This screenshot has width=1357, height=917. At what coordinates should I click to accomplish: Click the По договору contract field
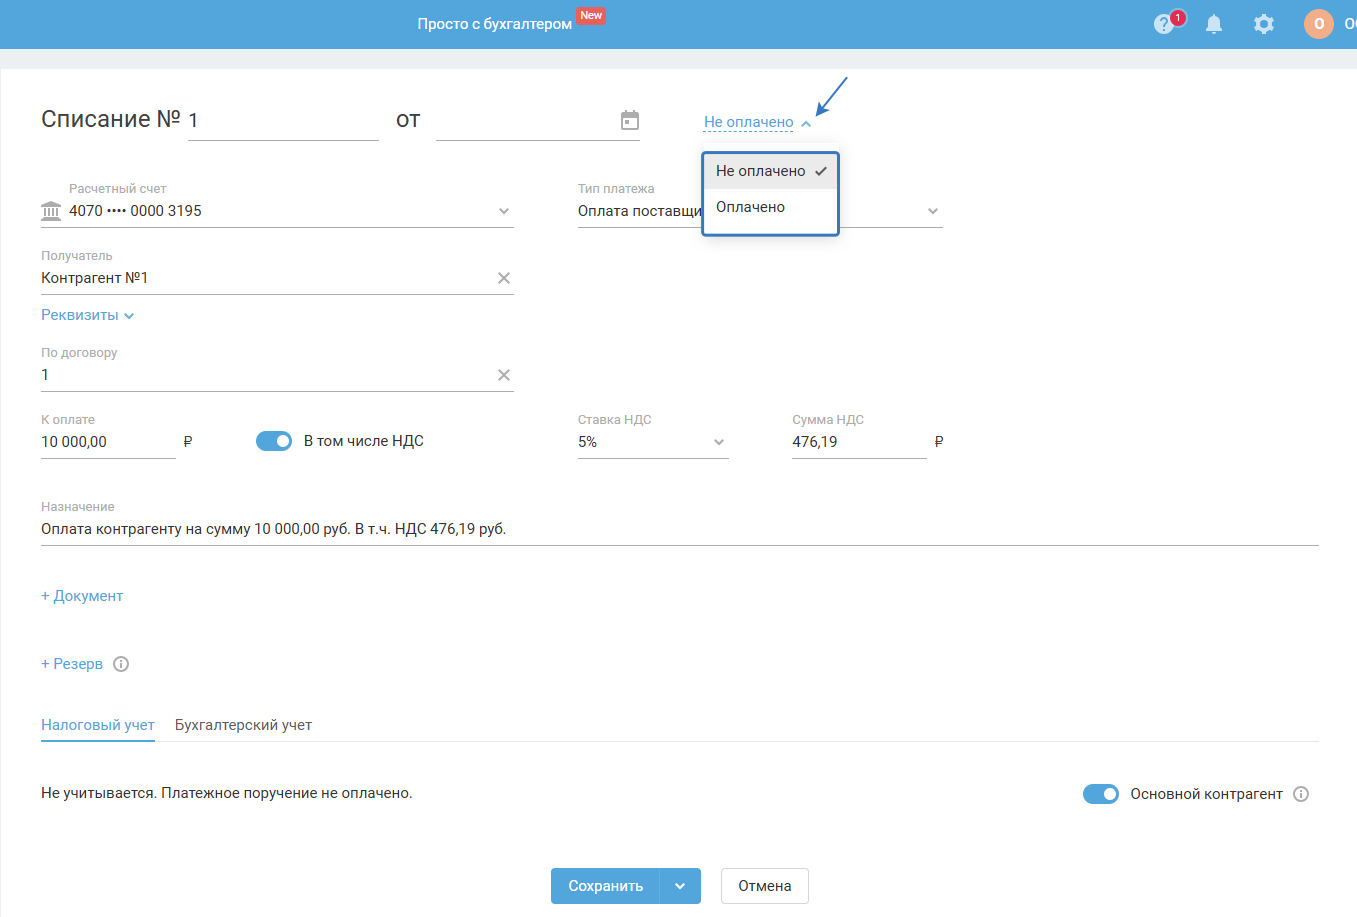click(277, 375)
